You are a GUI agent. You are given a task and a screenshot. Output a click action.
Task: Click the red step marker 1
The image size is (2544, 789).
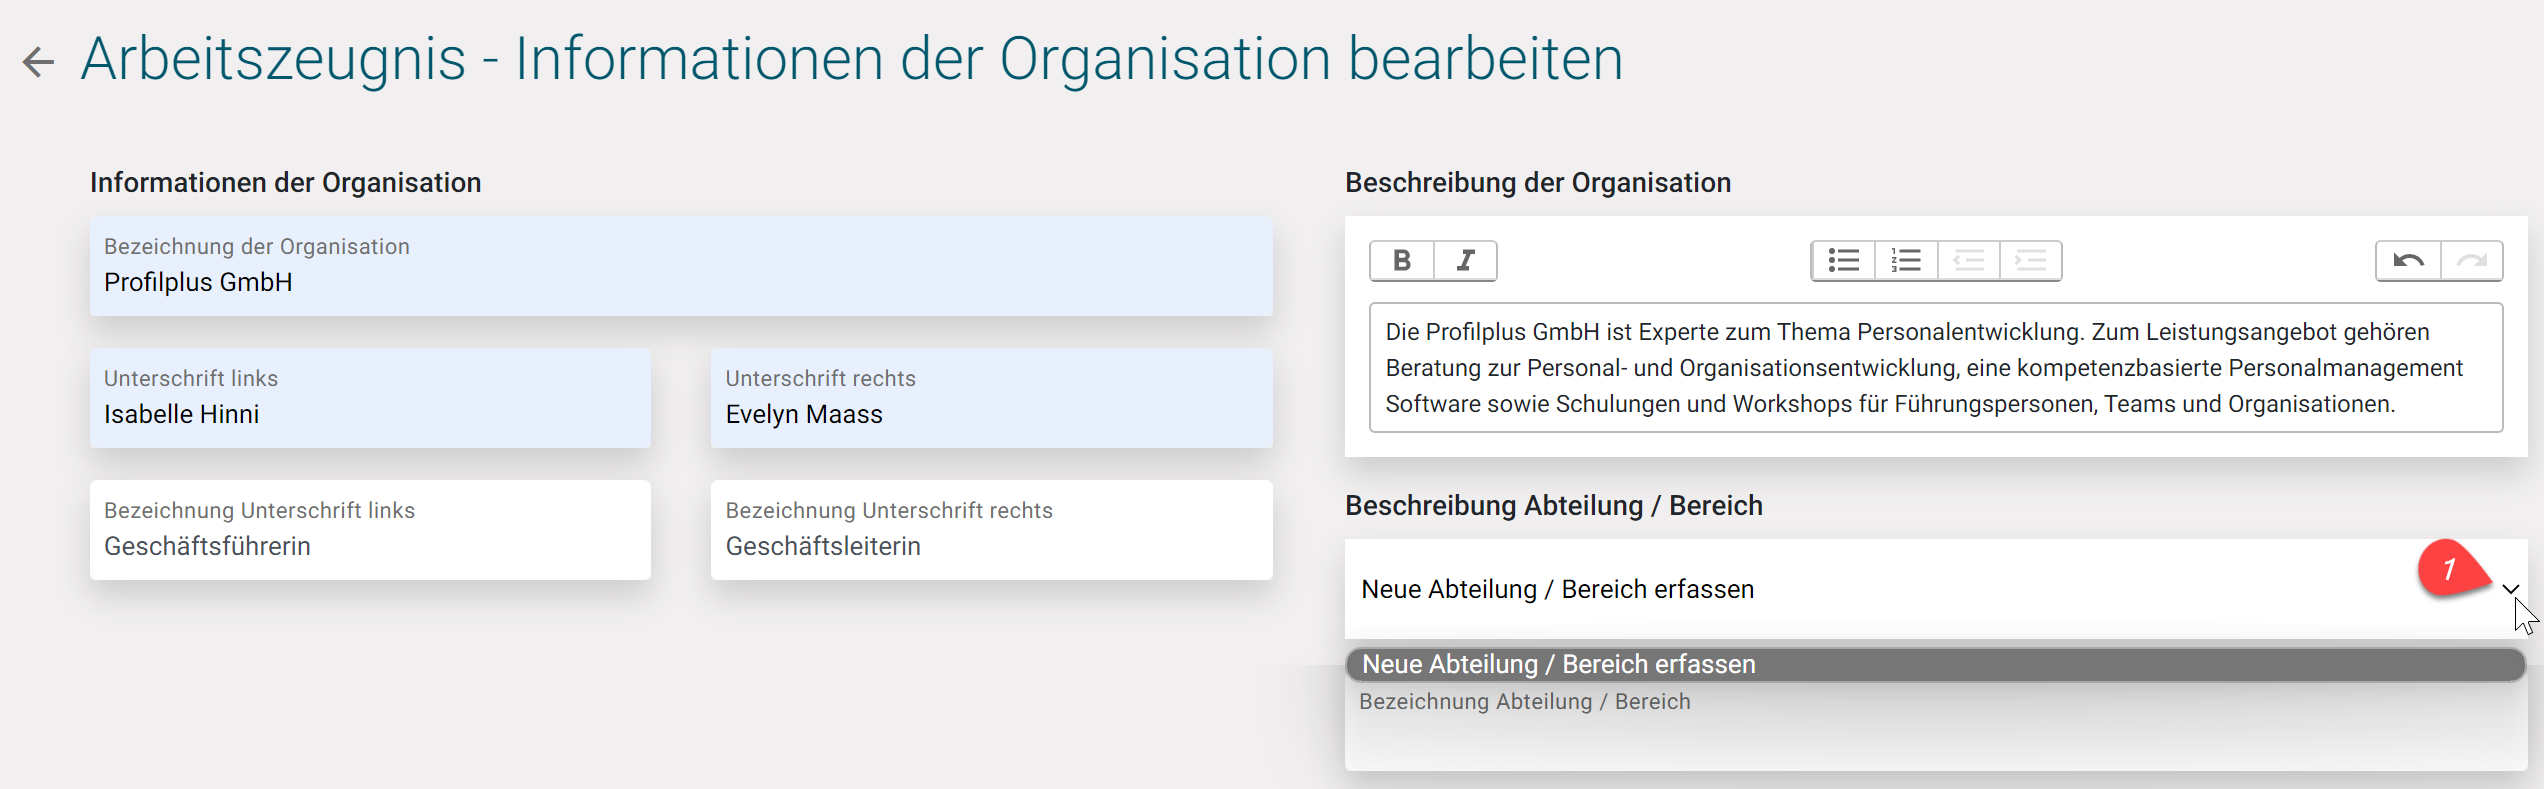pyautogui.click(x=2449, y=569)
